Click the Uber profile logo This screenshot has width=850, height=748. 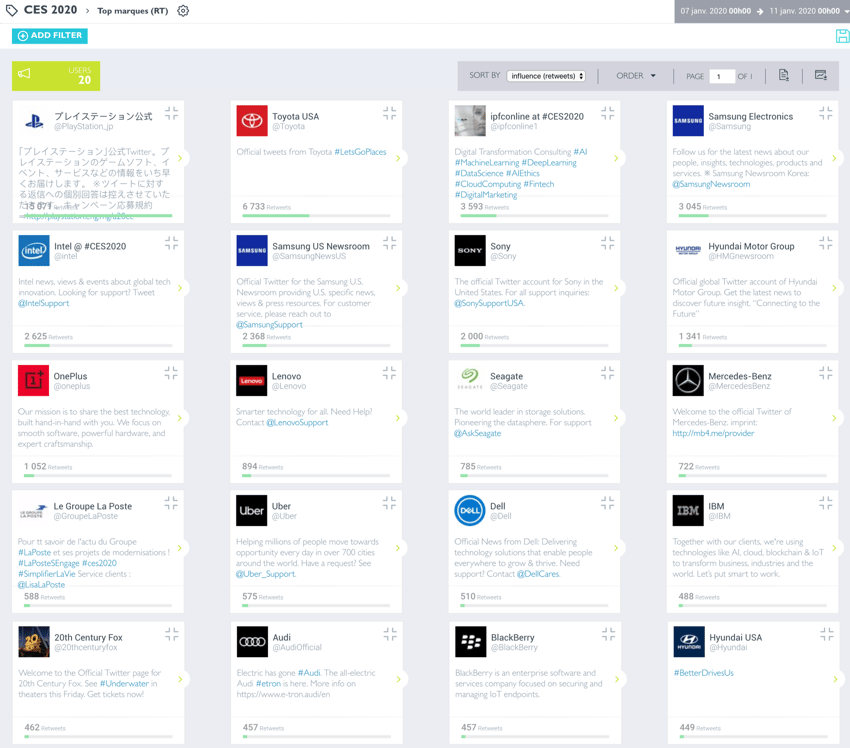click(x=252, y=511)
